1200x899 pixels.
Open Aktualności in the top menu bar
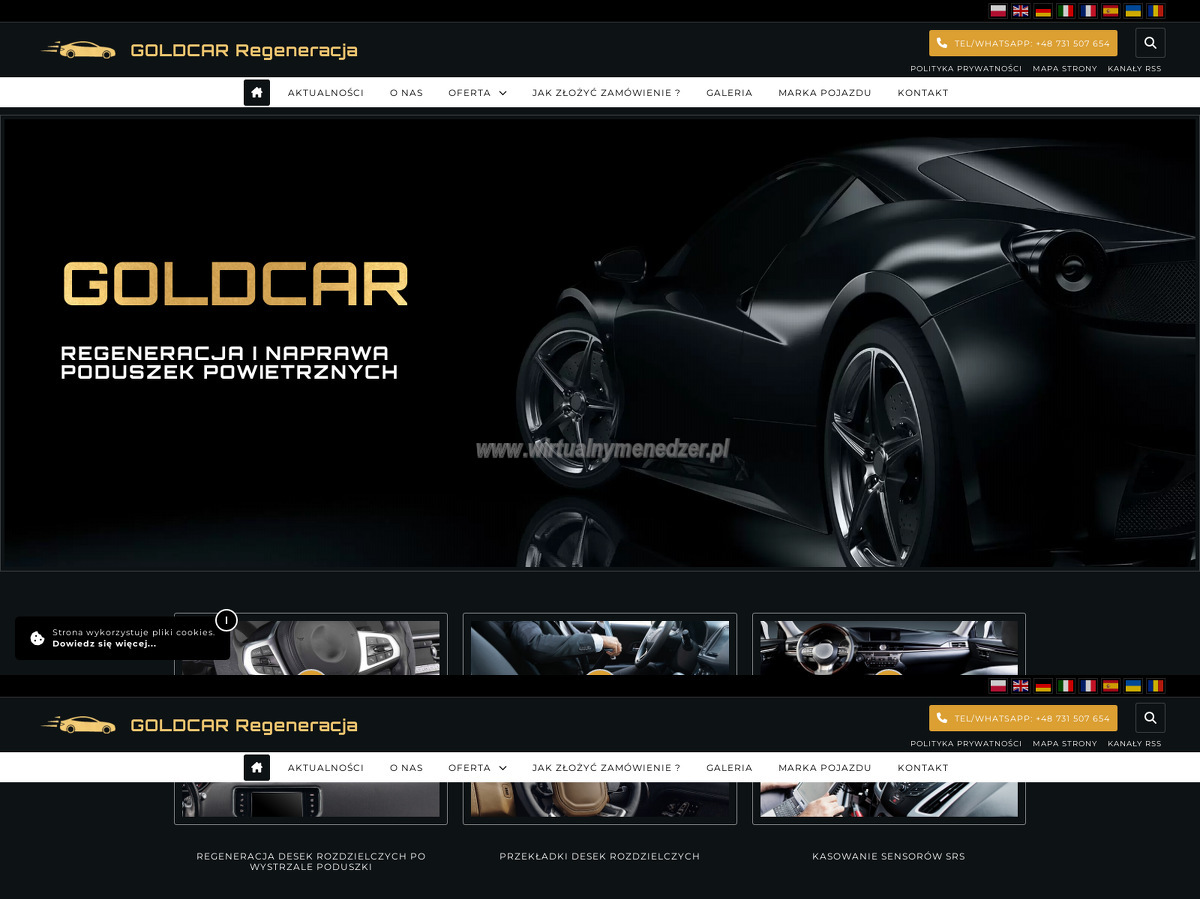point(326,93)
